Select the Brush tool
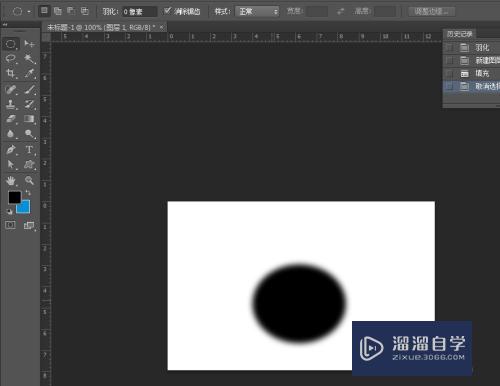 click(29, 89)
